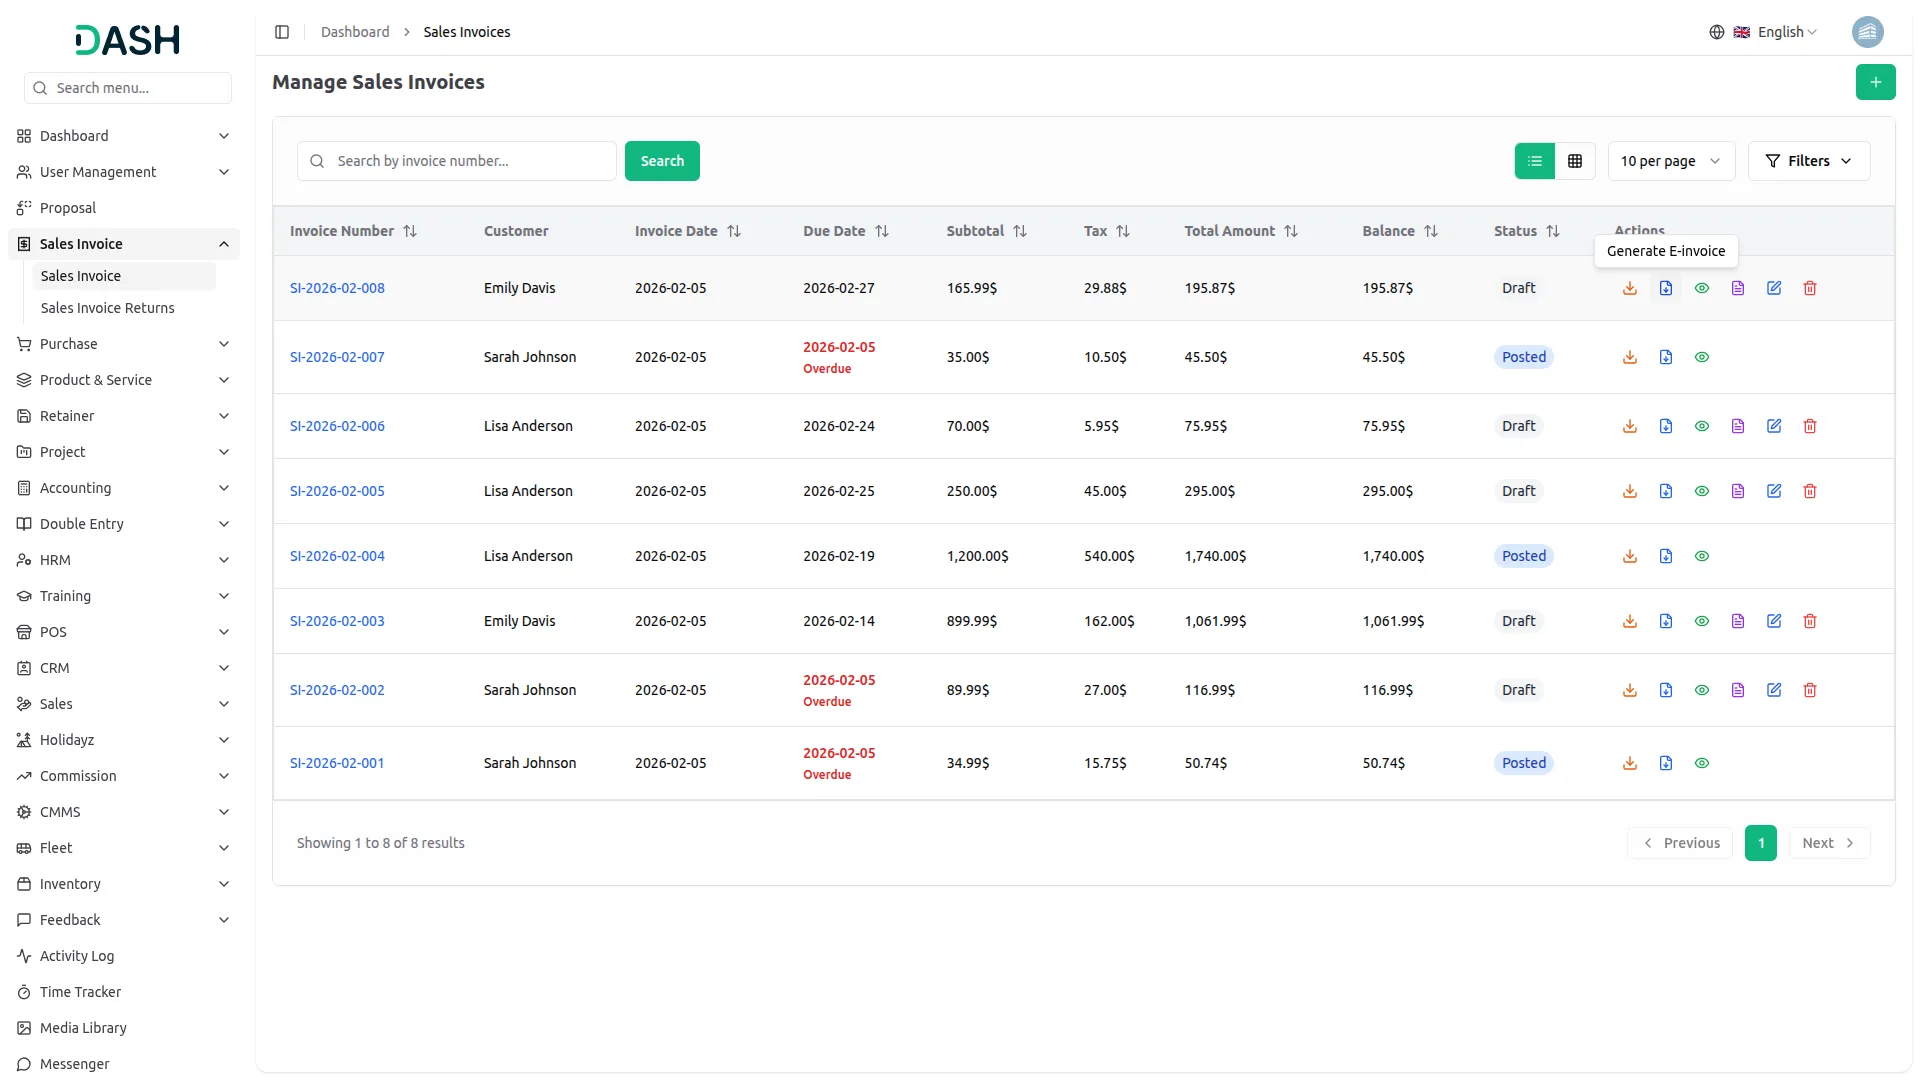Preview invoice SI-2026-02-004 with the eye icon

tap(1702, 556)
